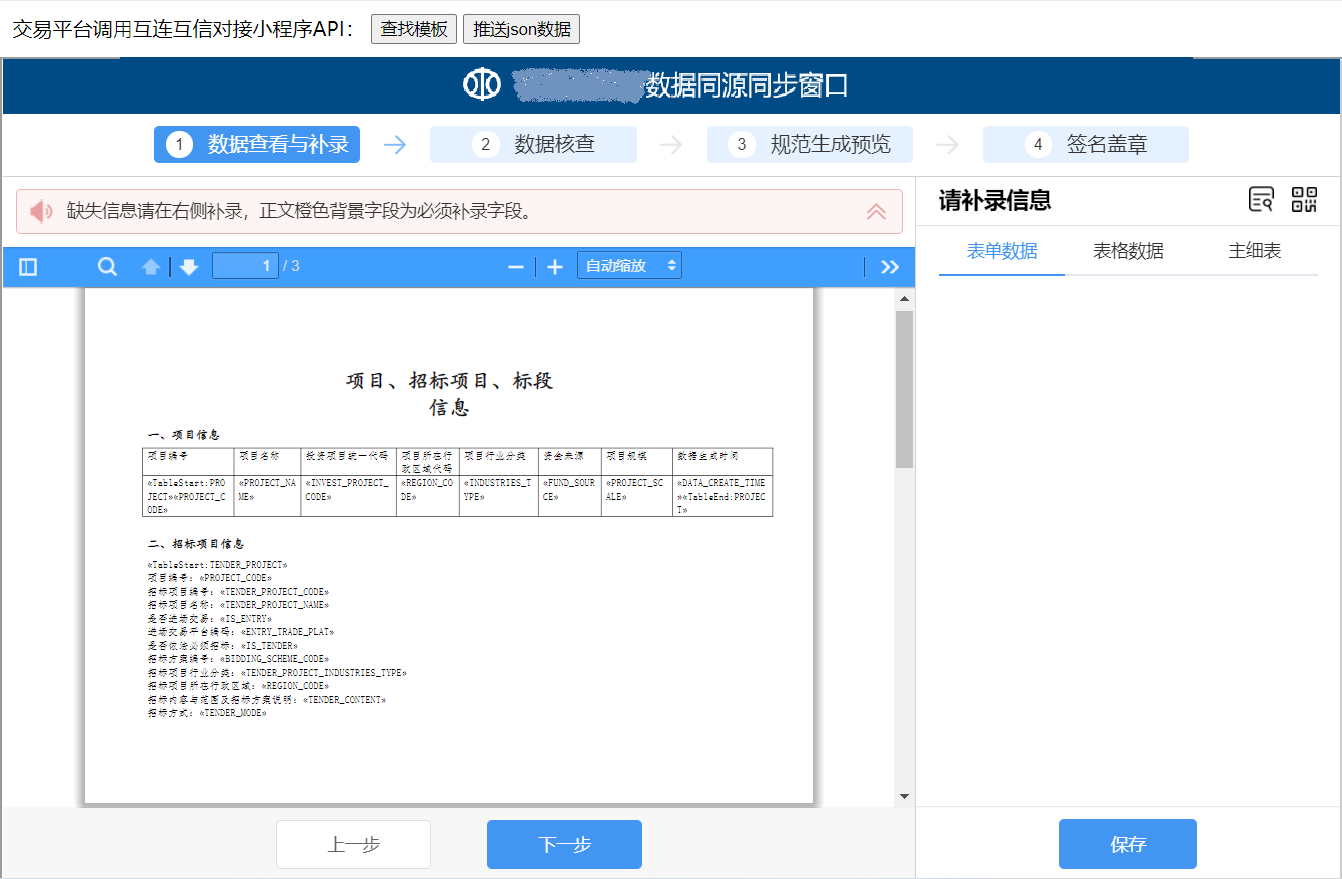The height and width of the screenshot is (879, 1342).
Task: Open the QR code icon
Action: pos(1304,200)
